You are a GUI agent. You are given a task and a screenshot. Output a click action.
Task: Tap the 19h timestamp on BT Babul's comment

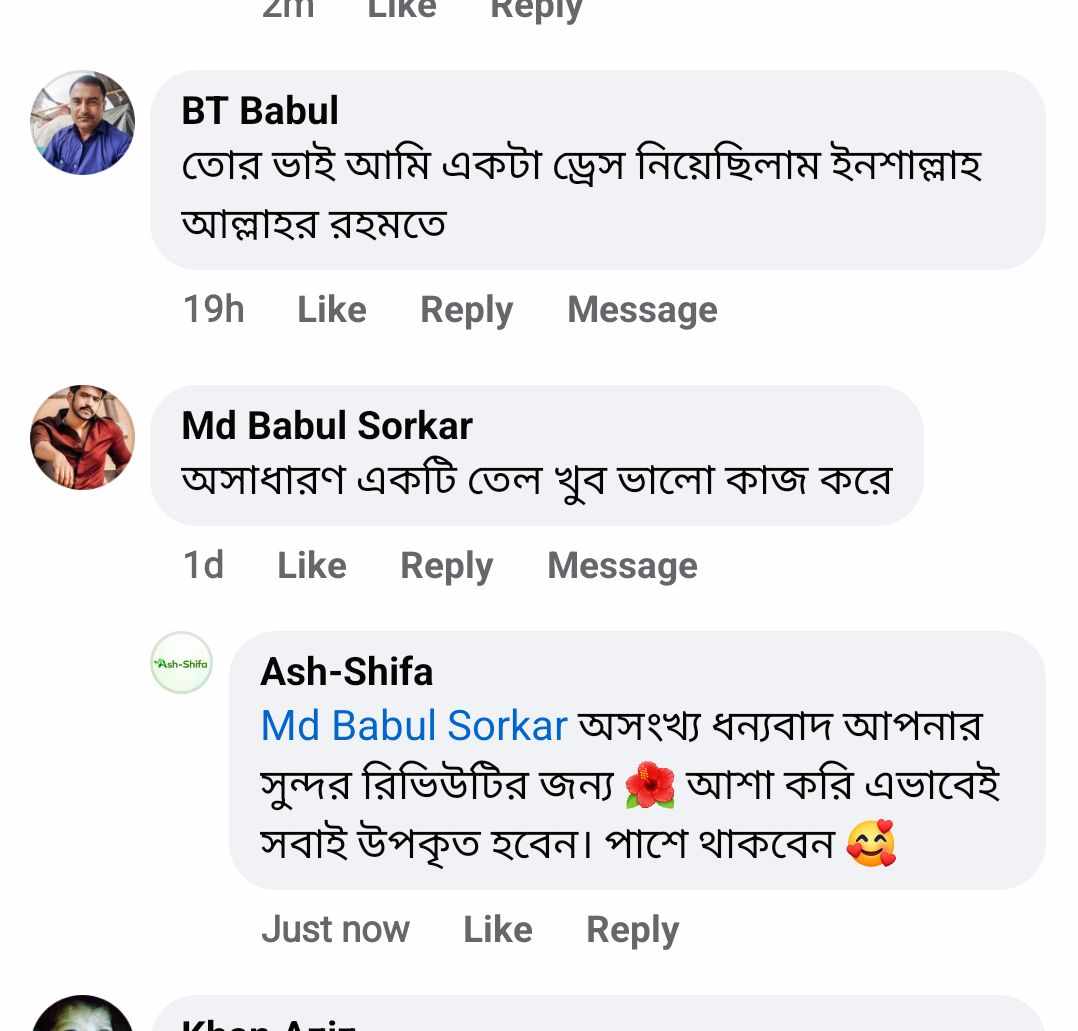(213, 310)
